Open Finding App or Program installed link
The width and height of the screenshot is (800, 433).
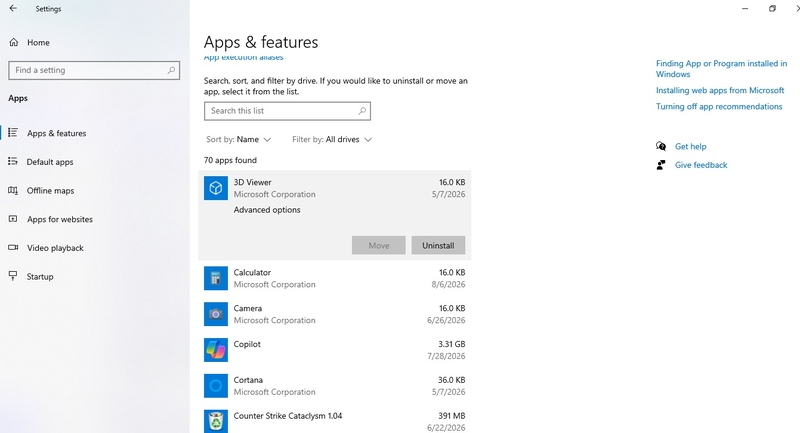click(721, 68)
